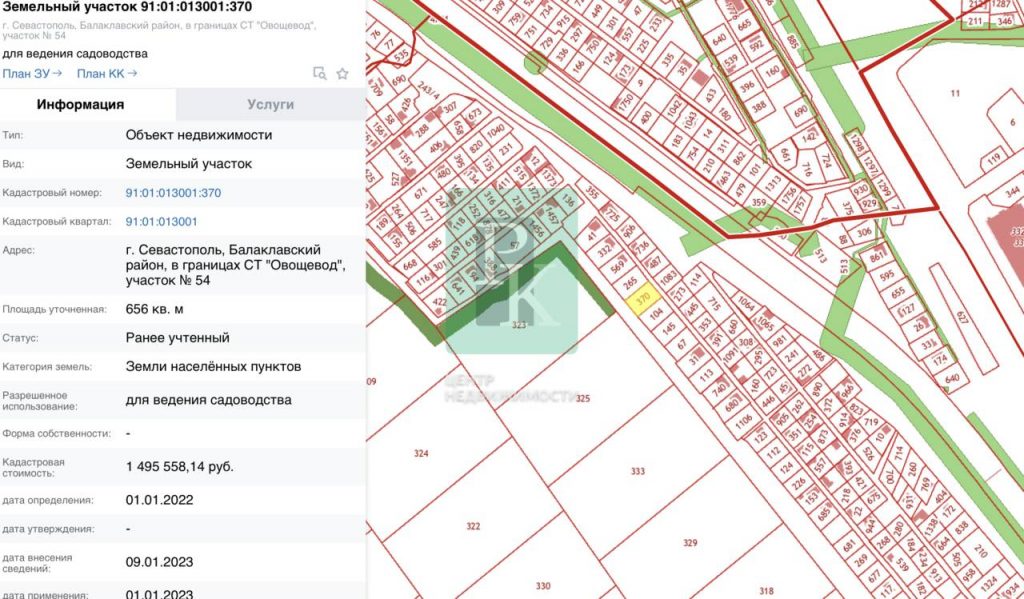Image resolution: width=1024 pixels, height=599 pixels.
Task: Click the 'Категория земель:' label
Action: tap(47, 366)
